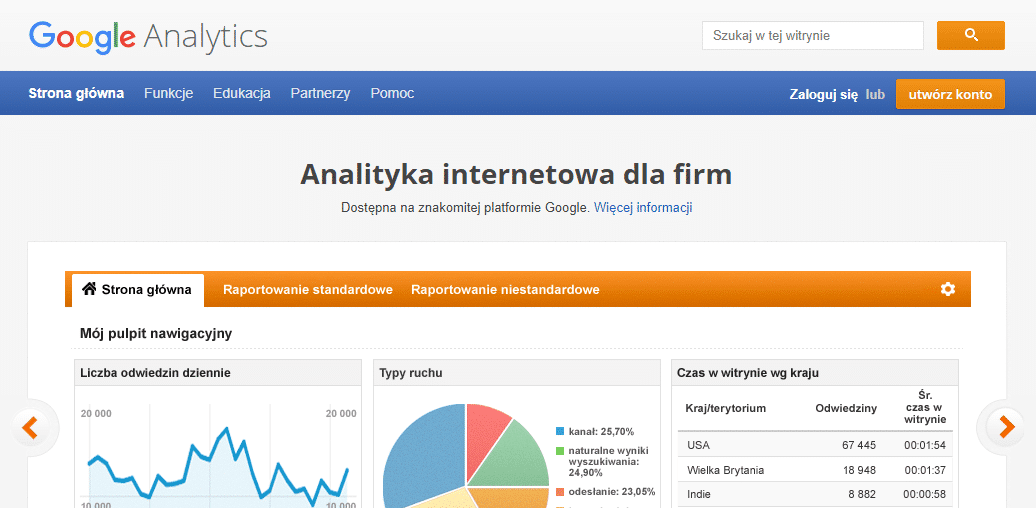Click the Mój pulpit nawigacyjny heading
Image resolution: width=1036 pixels, height=508 pixels.
coord(156,333)
